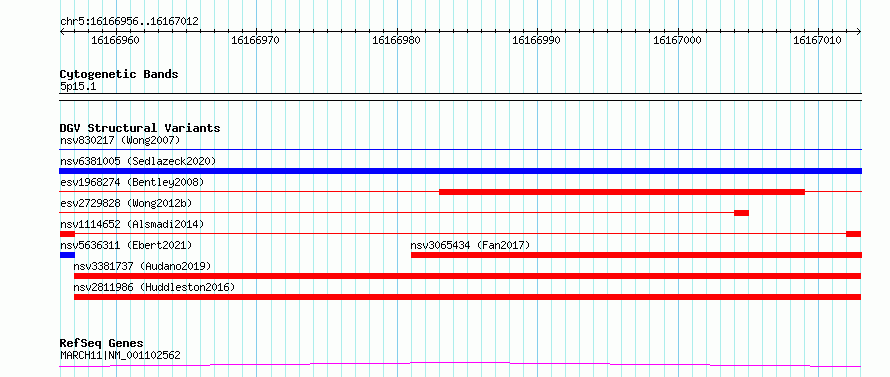Open nsv3381737 (Audano2019) variant label
Image resolution: width=890 pixels, height=377 pixels.
142,266
